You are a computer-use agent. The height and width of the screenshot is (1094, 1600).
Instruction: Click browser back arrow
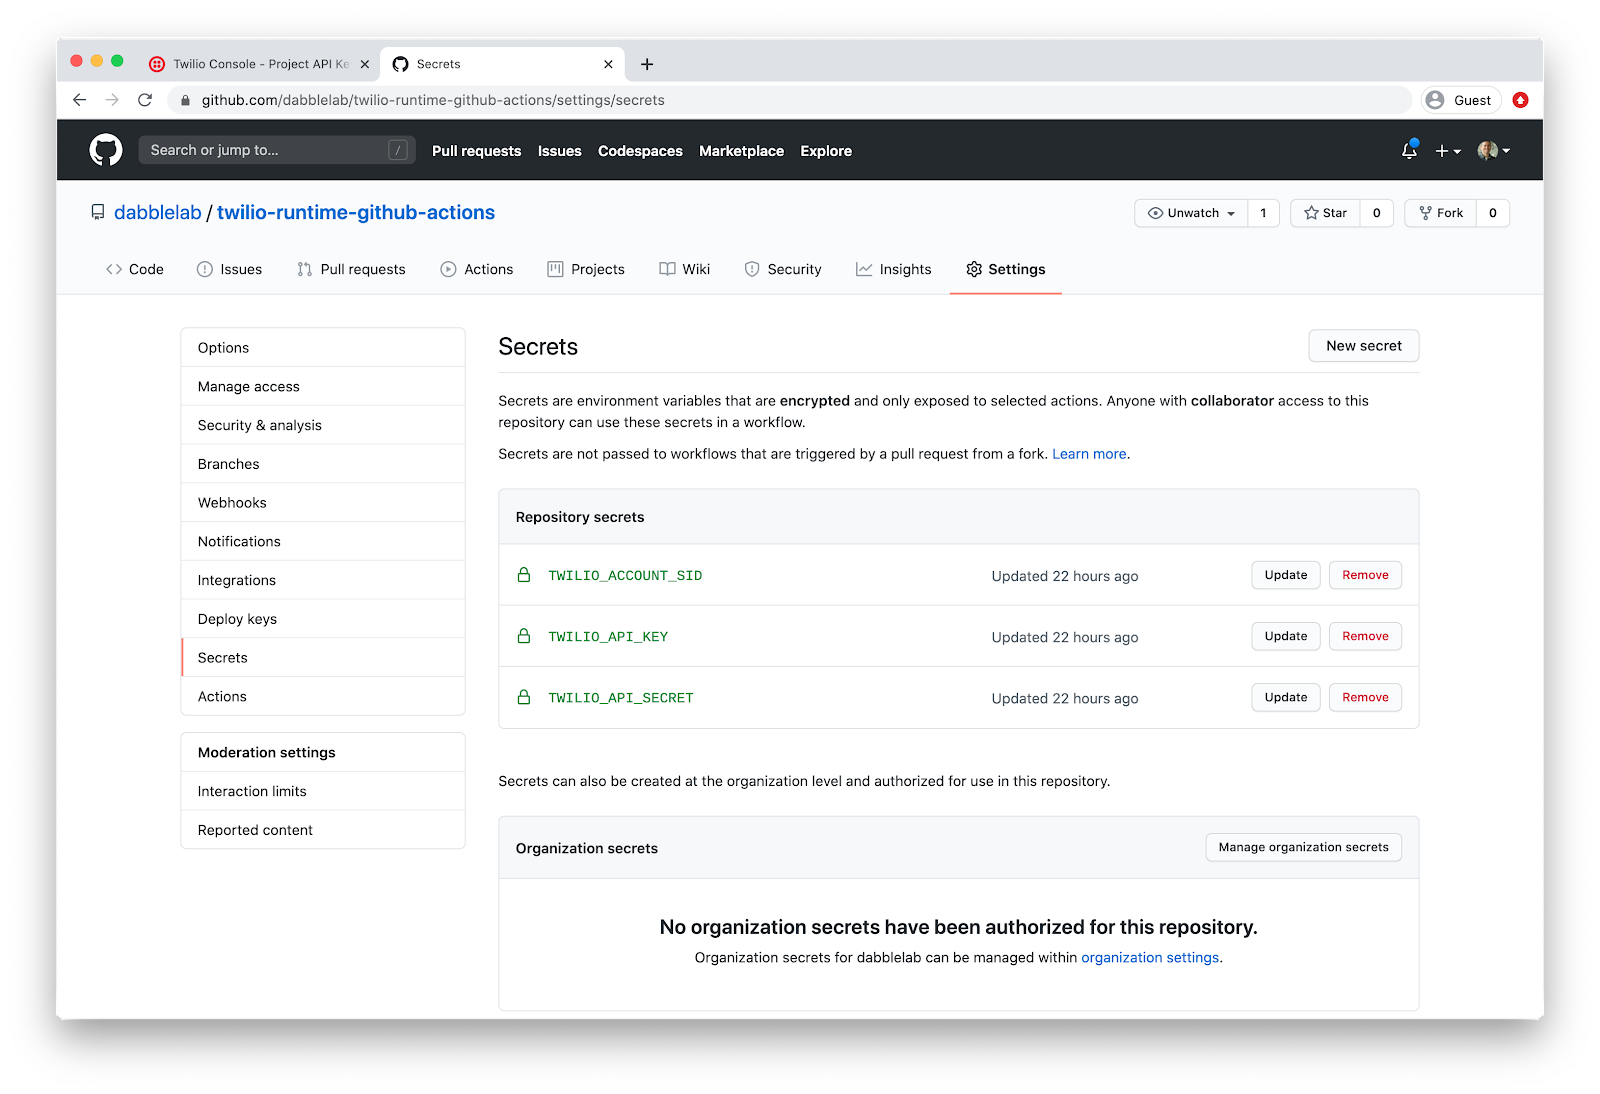click(80, 100)
